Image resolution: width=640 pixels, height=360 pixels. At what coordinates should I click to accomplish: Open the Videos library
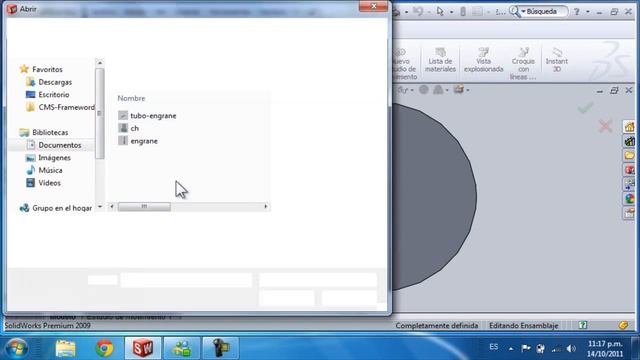[x=43, y=183]
